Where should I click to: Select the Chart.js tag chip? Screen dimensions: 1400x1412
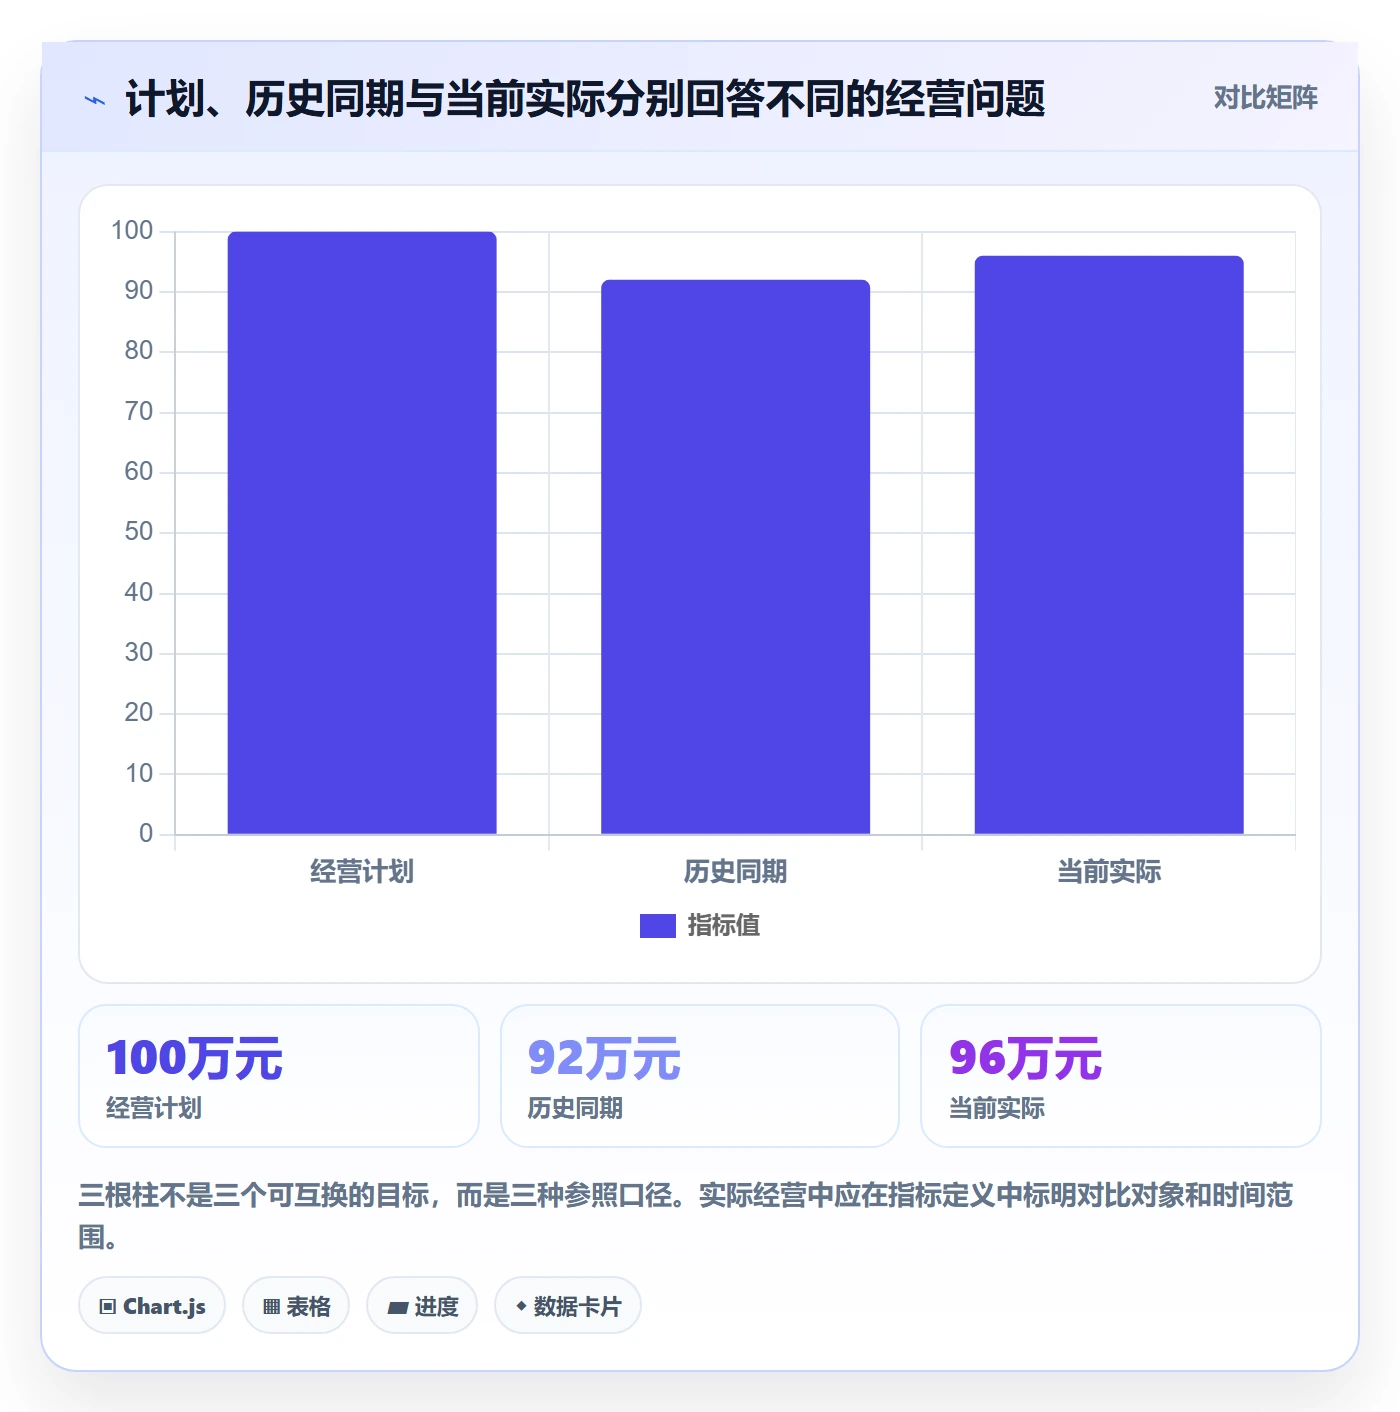coord(152,1305)
